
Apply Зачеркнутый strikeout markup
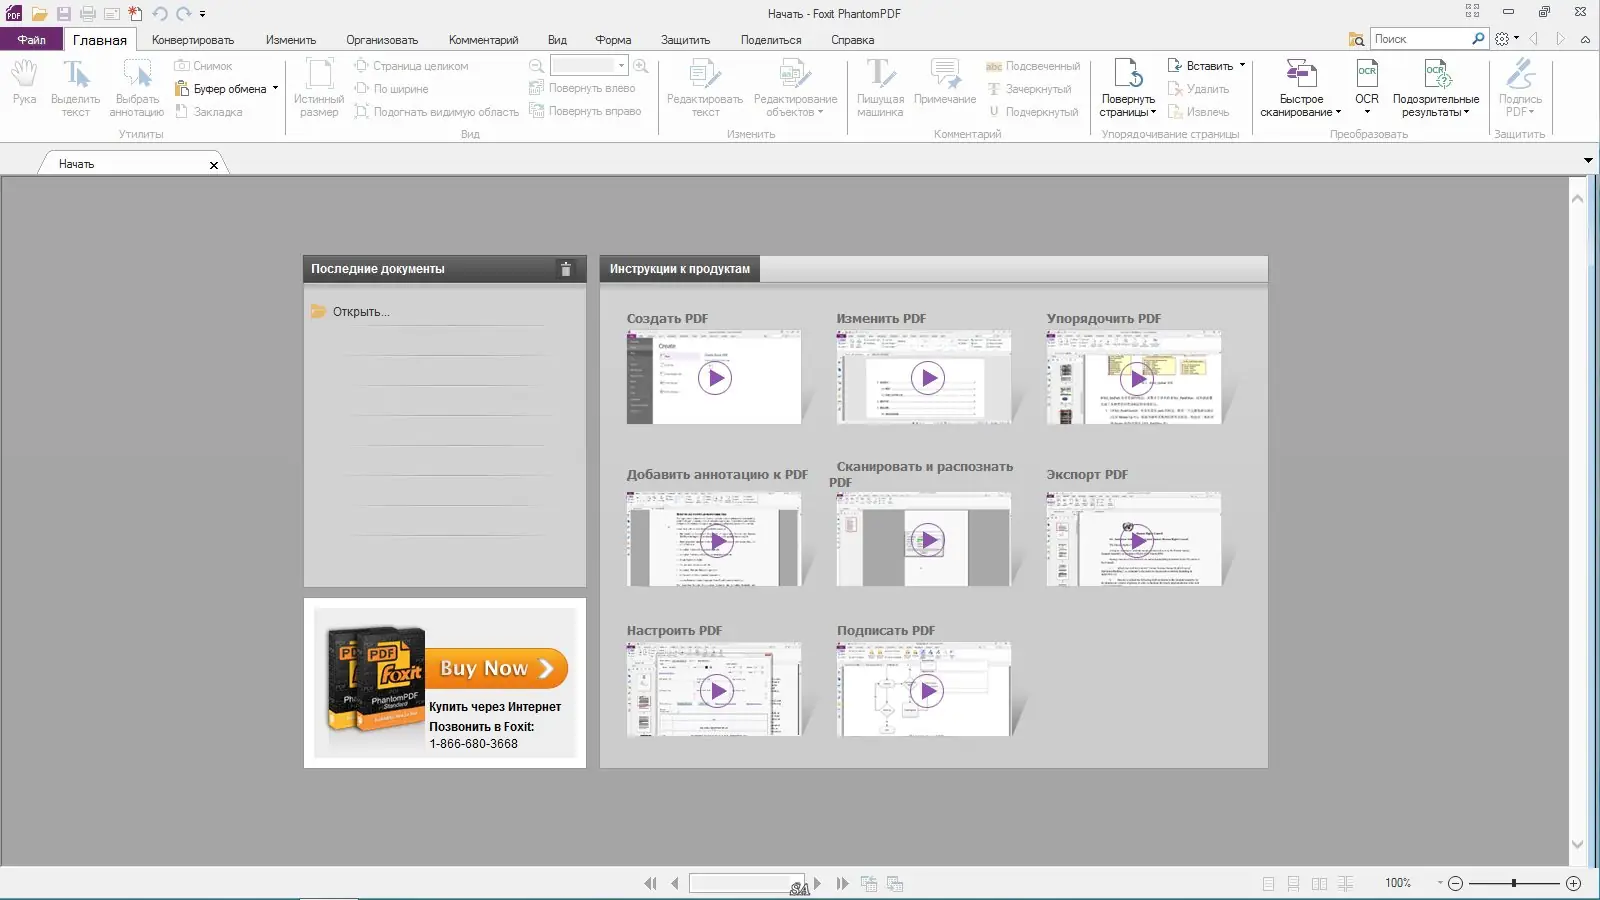coord(1029,89)
